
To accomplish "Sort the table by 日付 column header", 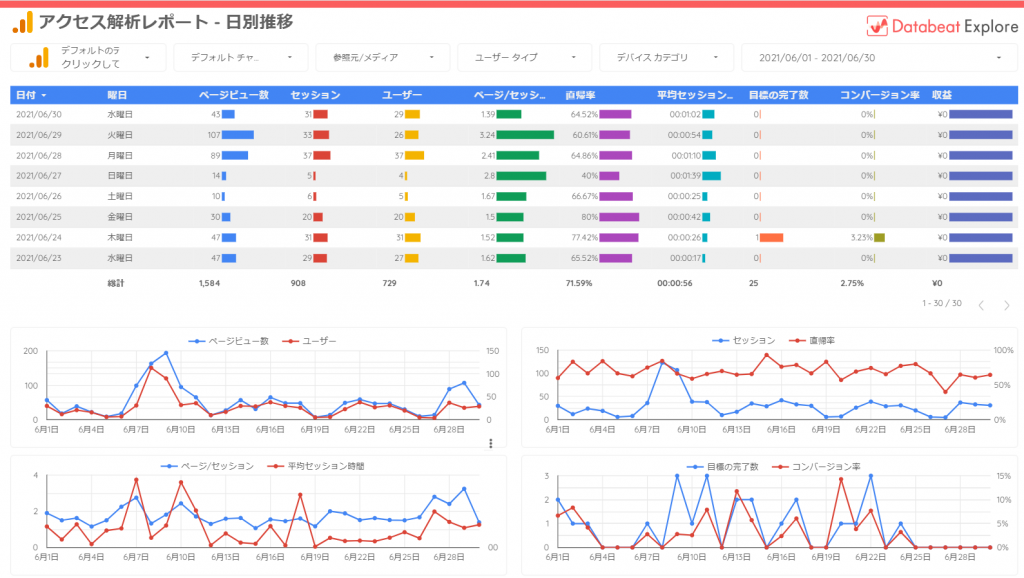I will (31, 95).
